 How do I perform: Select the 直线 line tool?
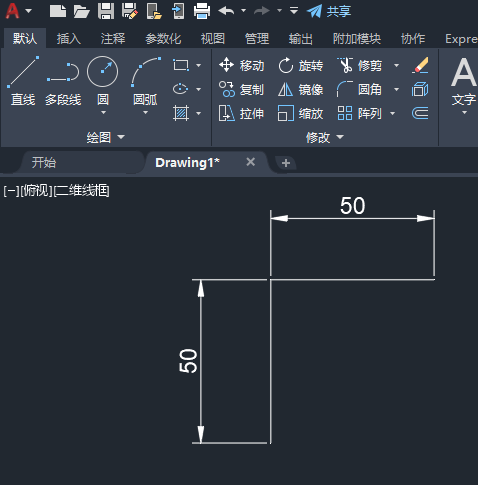point(23,81)
